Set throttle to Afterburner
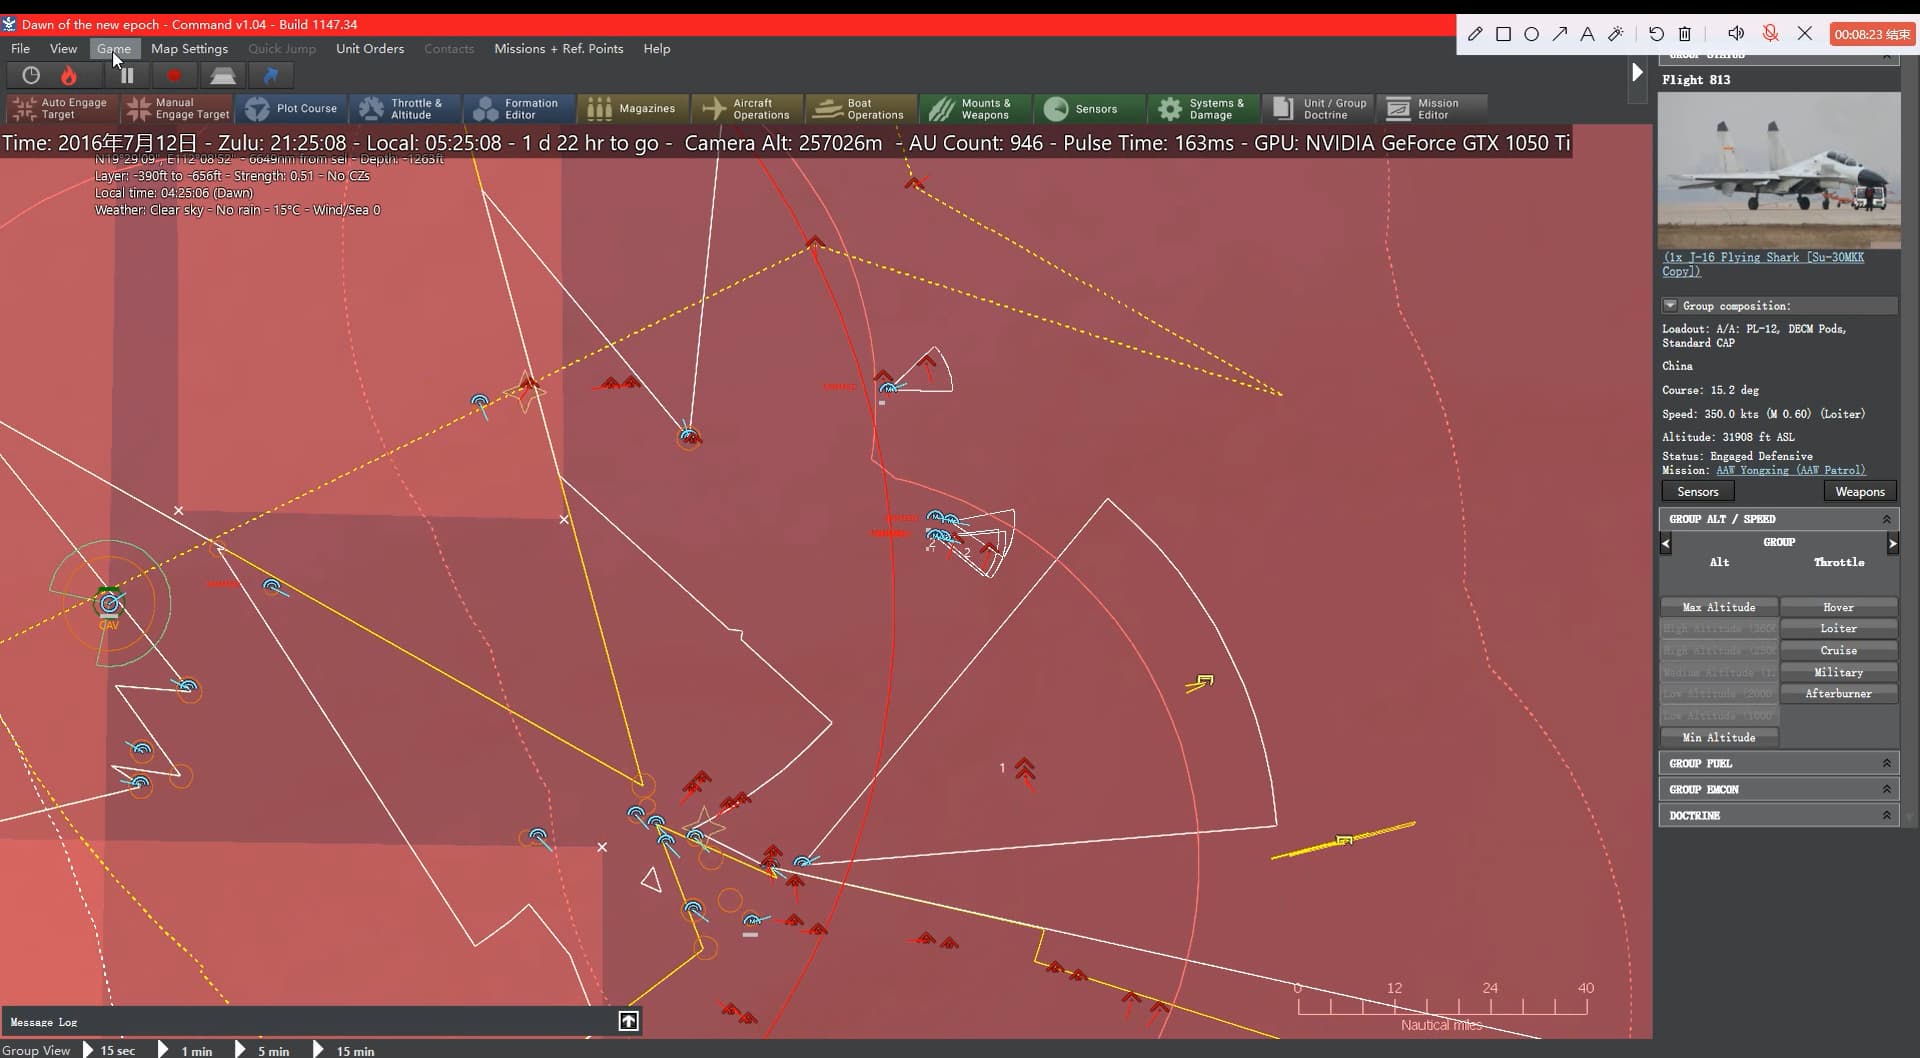The image size is (1920, 1058). point(1838,693)
